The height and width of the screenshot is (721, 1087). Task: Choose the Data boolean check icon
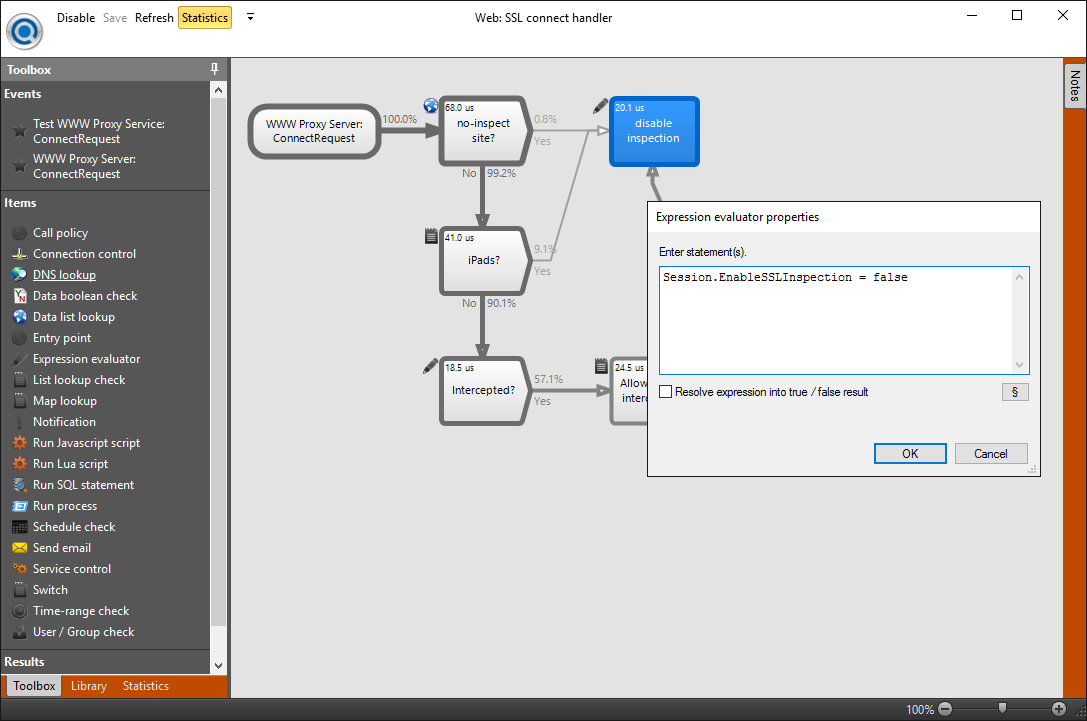pyautogui.click(x=19, y=296)
